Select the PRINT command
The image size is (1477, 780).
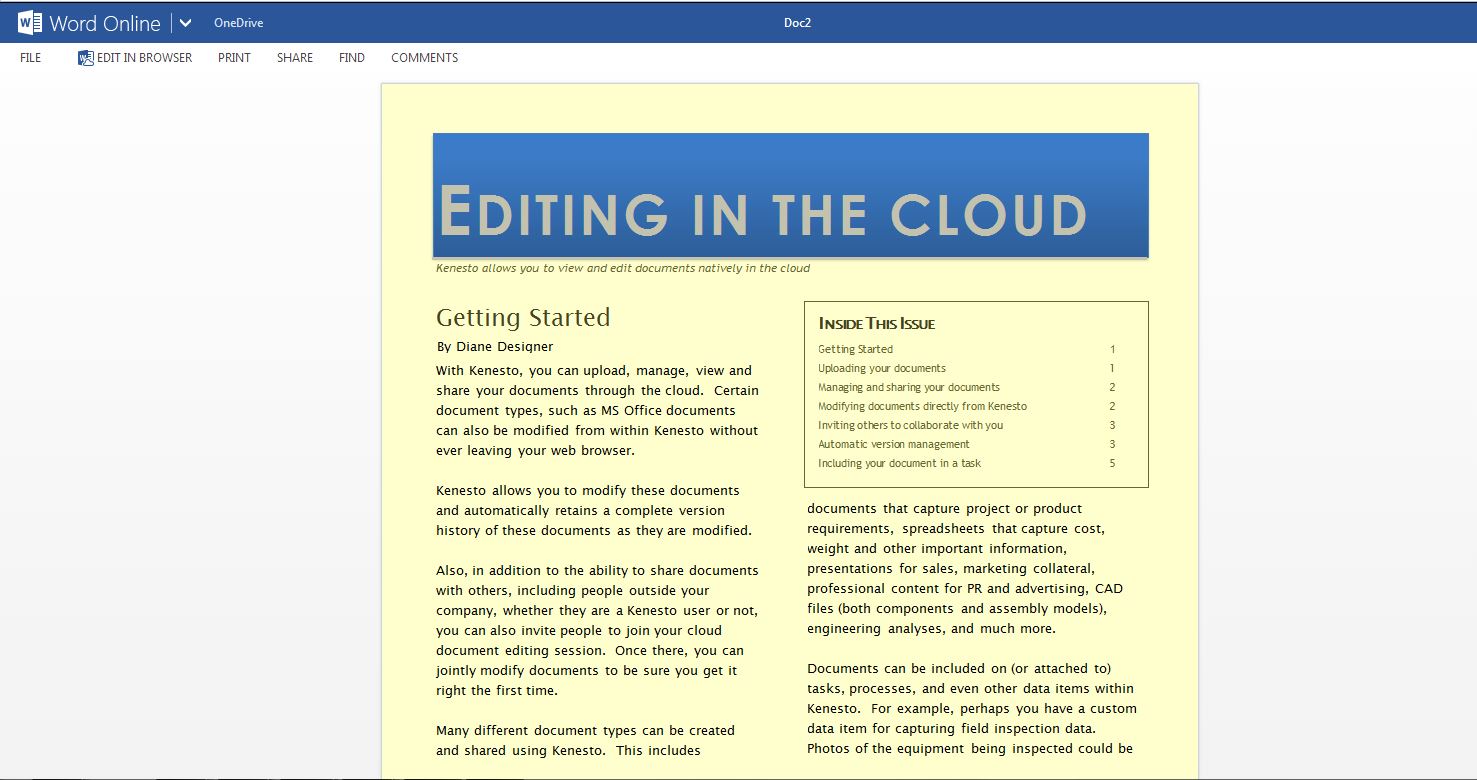click(234, 58)
